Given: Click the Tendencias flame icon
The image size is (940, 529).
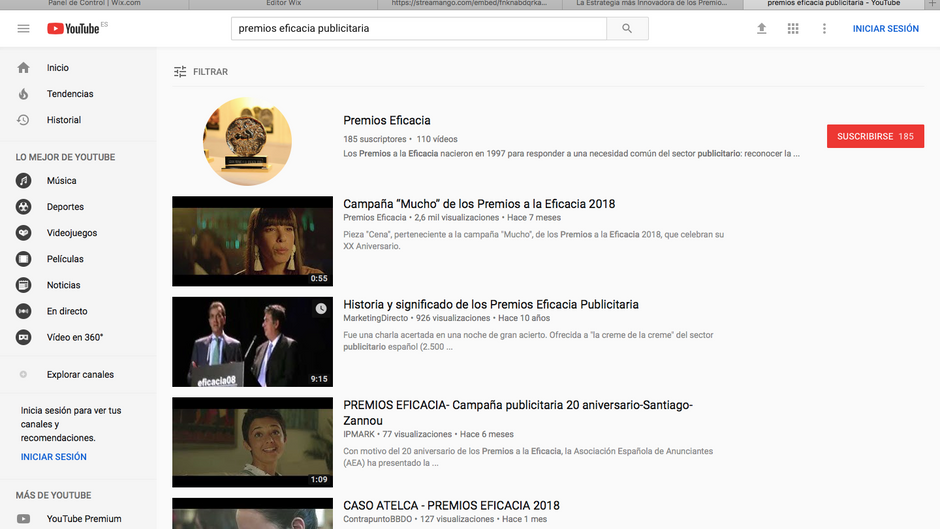Looking at the screenshot, I should pyautogui.click(x=23, y=94).
